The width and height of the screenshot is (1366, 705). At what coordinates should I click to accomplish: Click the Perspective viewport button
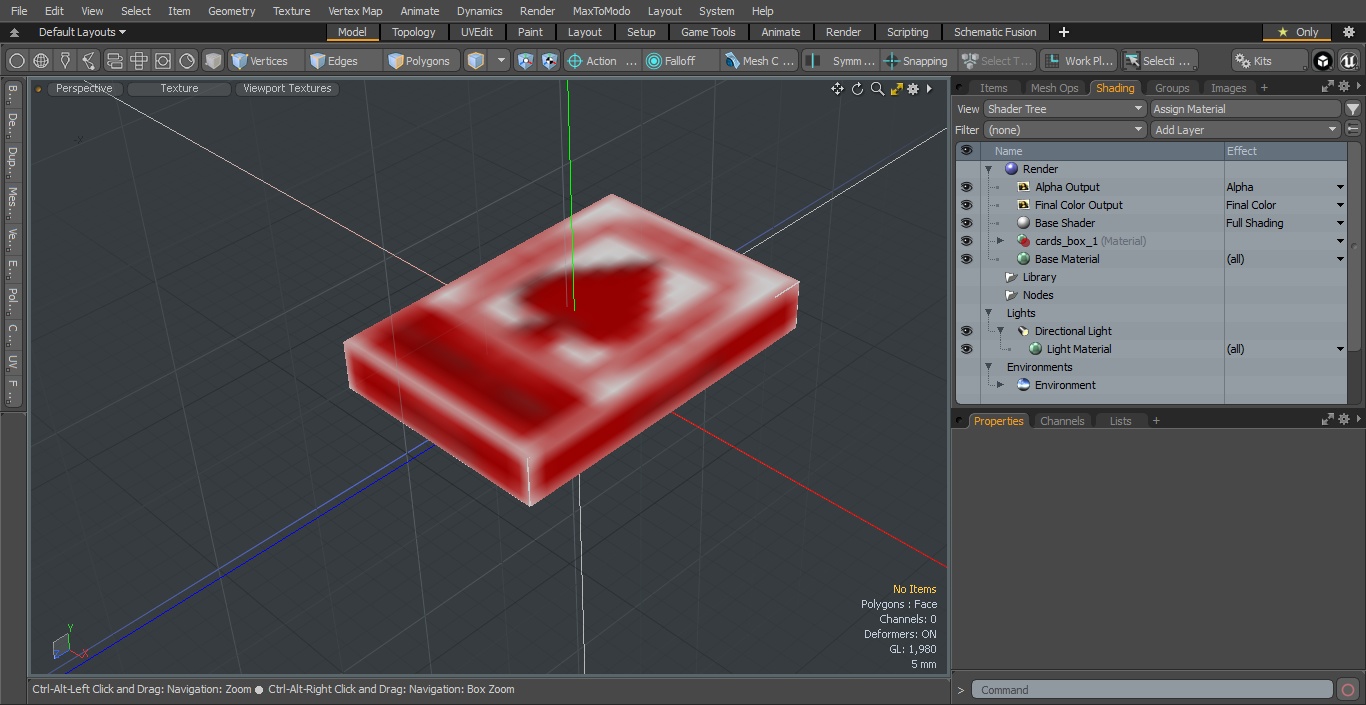click(84, 88)
